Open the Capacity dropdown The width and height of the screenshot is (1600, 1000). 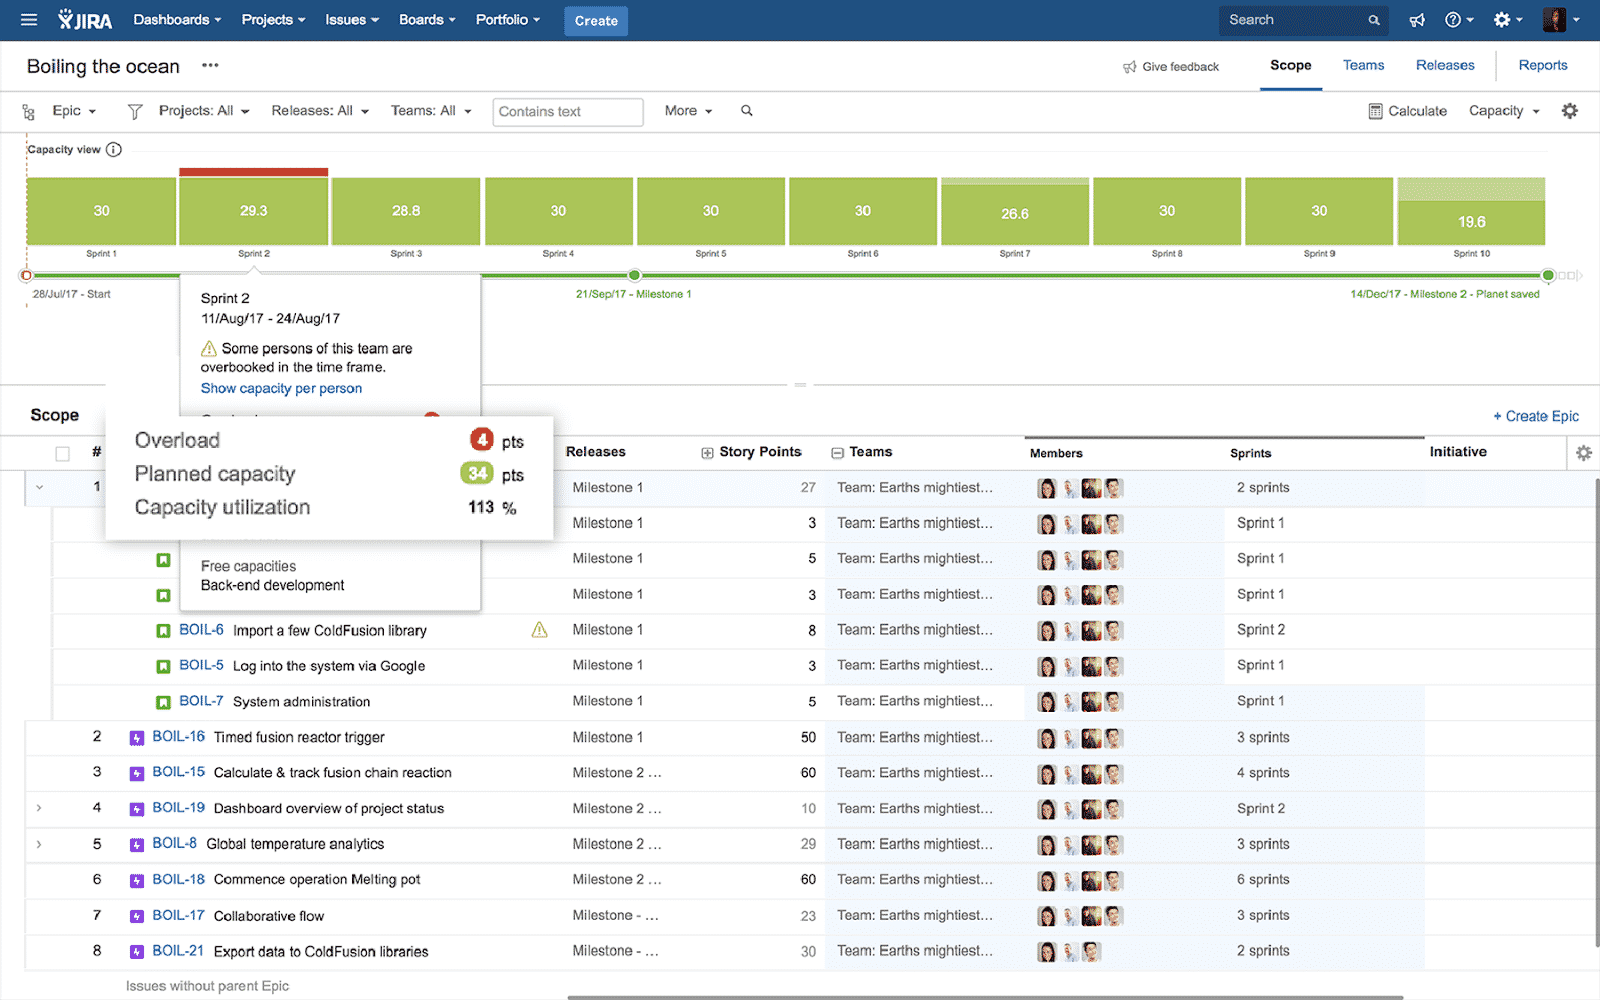coord(1503,111)
